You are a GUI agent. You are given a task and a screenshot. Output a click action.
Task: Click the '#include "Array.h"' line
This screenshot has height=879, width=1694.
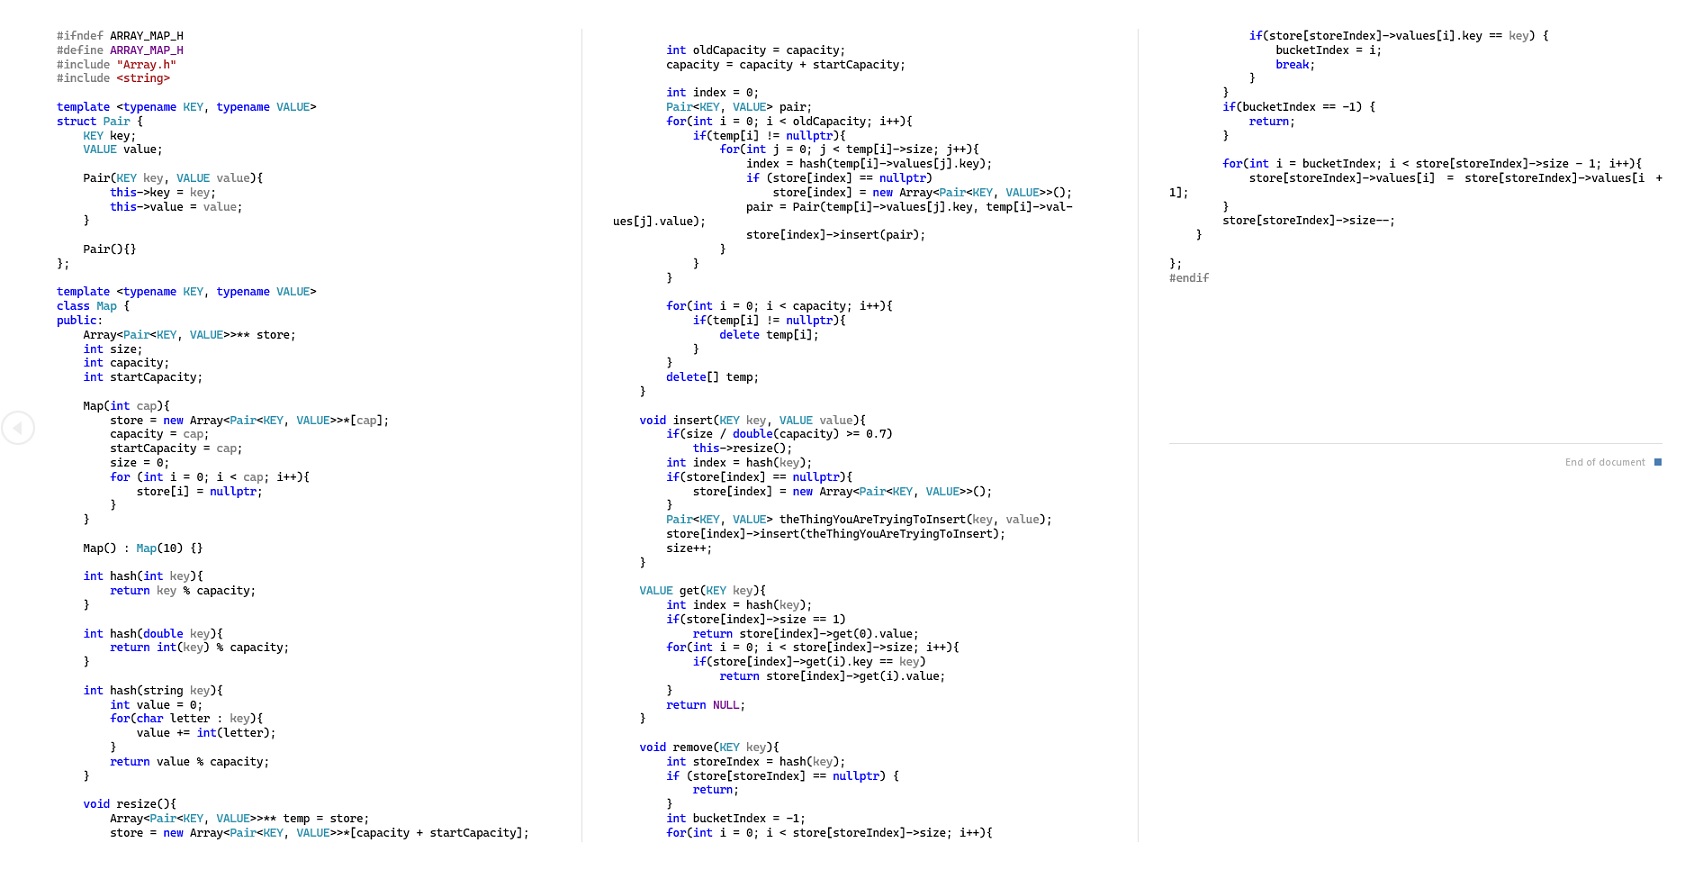[x=116, y=65]
